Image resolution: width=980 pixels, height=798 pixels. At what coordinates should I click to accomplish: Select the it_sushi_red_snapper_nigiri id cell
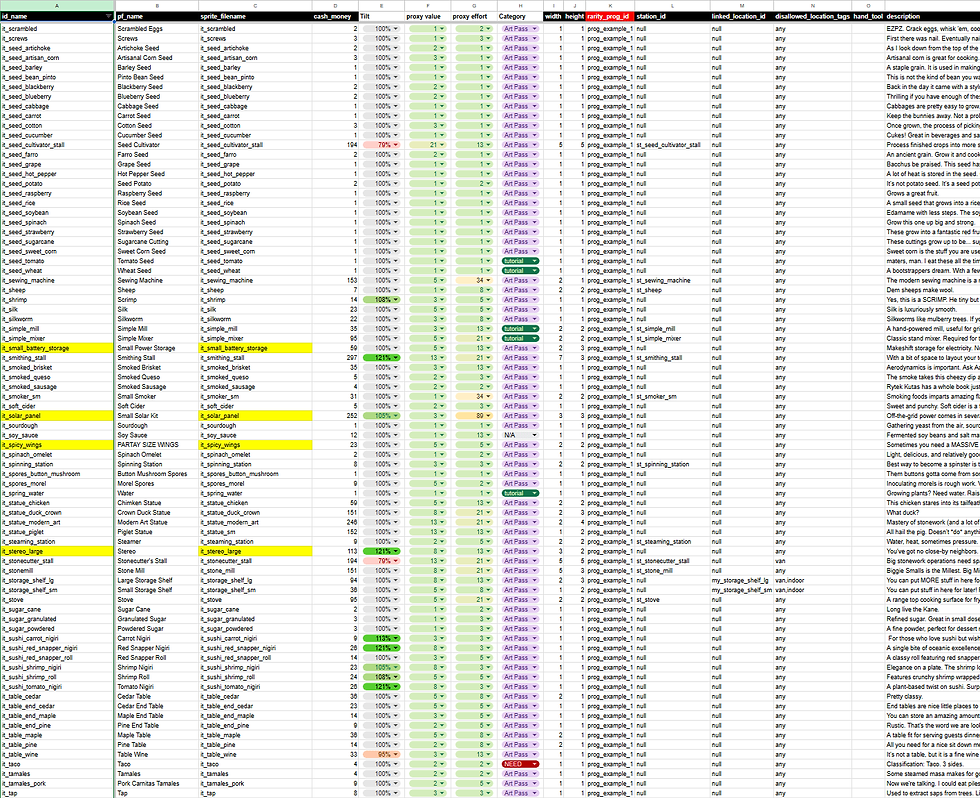tap(57, 648)
